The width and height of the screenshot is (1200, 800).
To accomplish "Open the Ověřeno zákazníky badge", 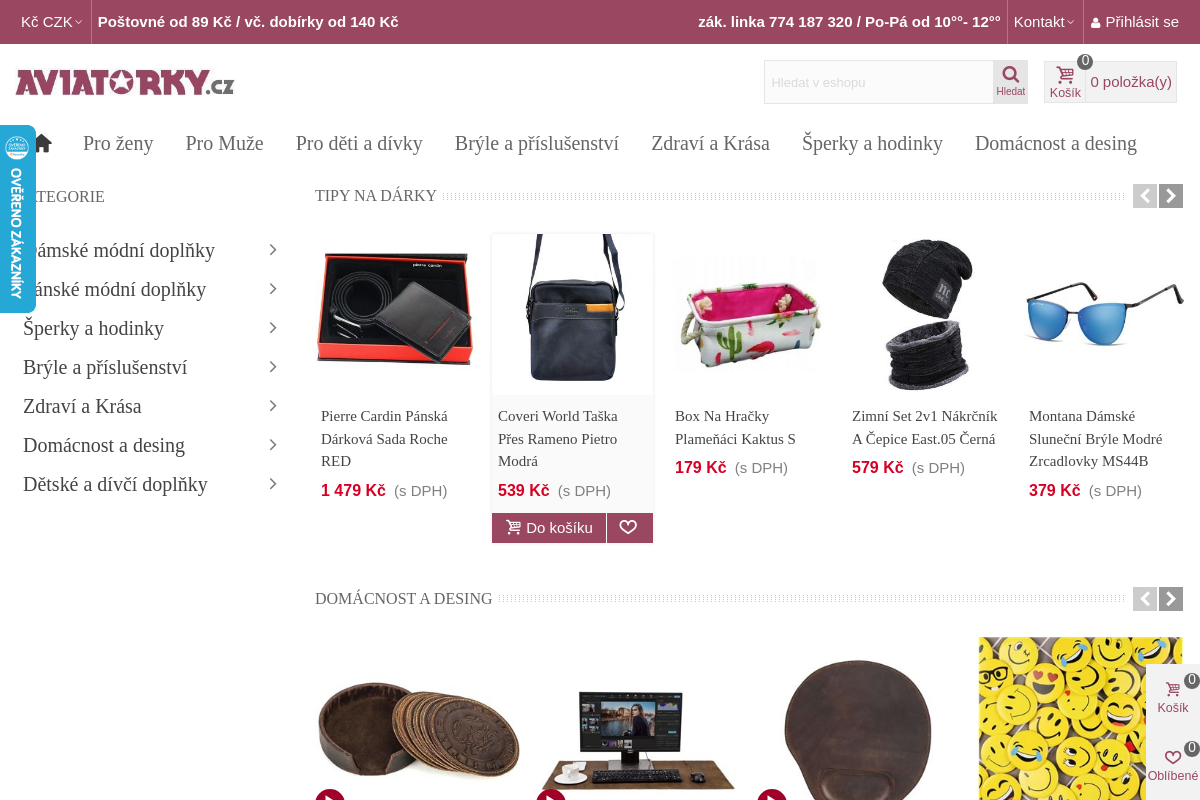I will [17, 219].
